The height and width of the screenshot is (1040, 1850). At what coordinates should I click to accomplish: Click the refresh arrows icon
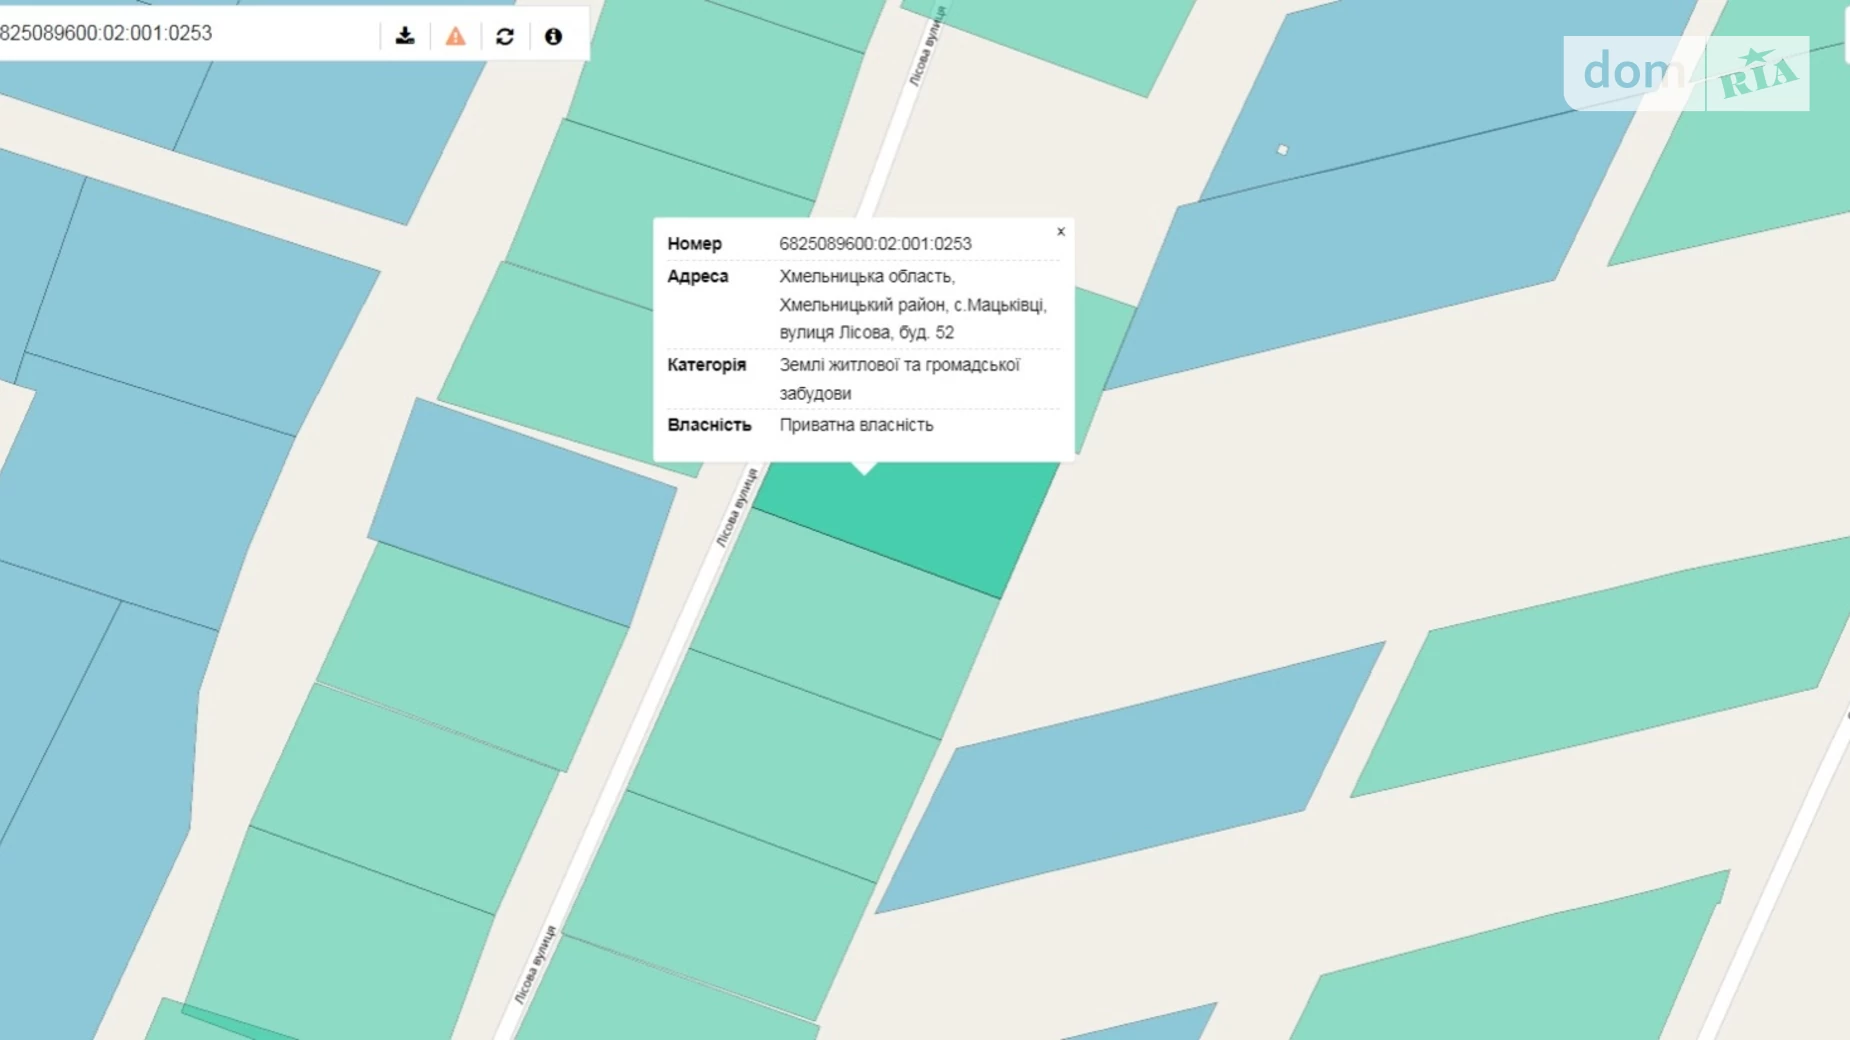505,36
